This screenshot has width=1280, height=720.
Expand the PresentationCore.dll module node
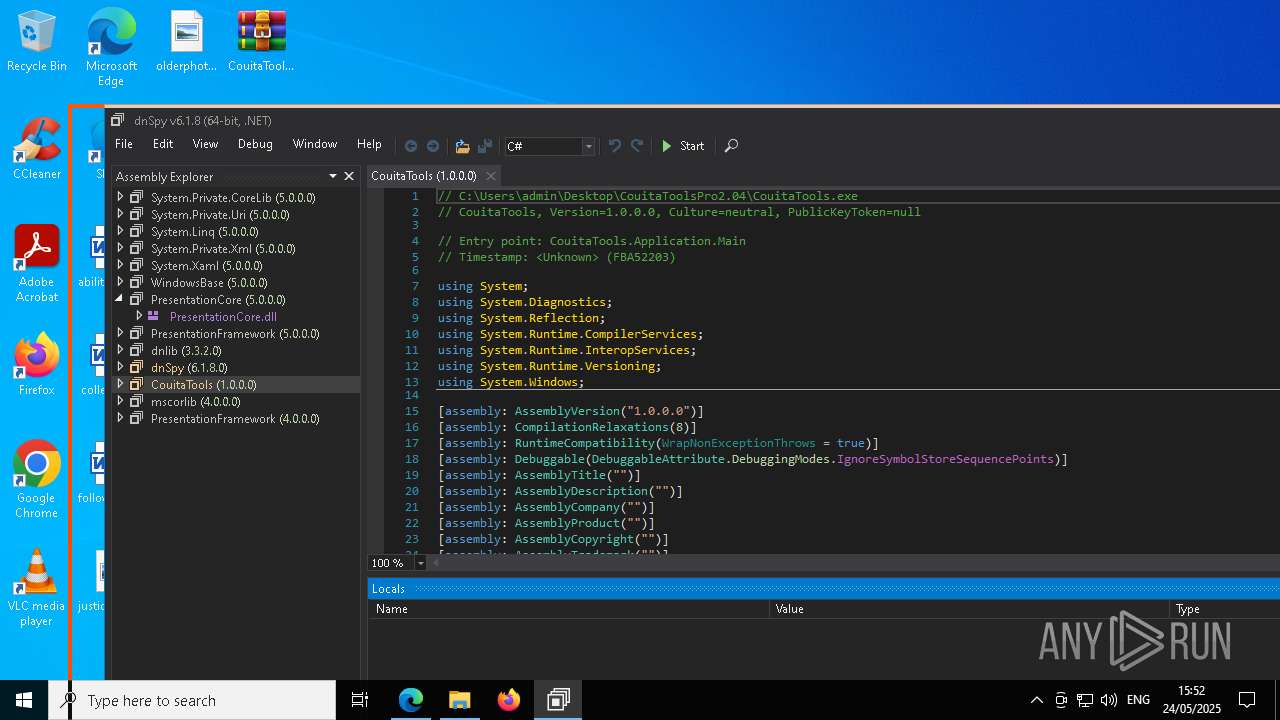click(139, 316)
